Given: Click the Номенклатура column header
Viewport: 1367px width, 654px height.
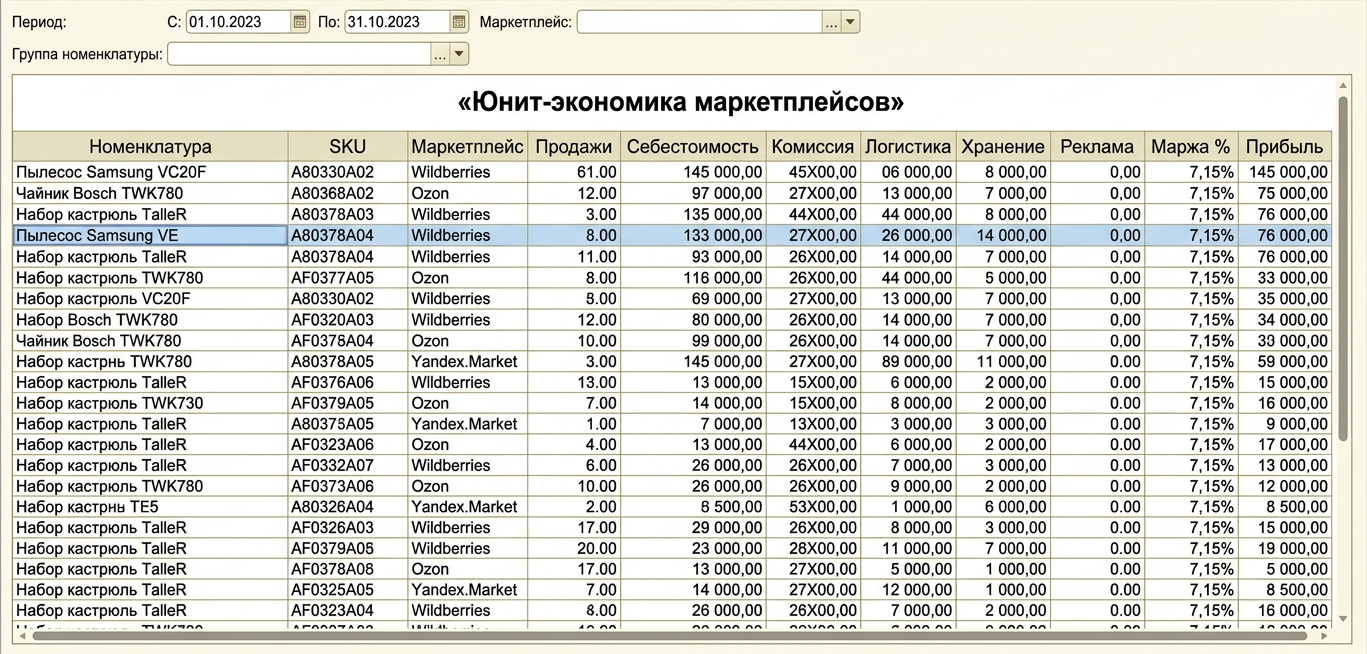Looking at the screenshot, I should [x=150, y=146].
